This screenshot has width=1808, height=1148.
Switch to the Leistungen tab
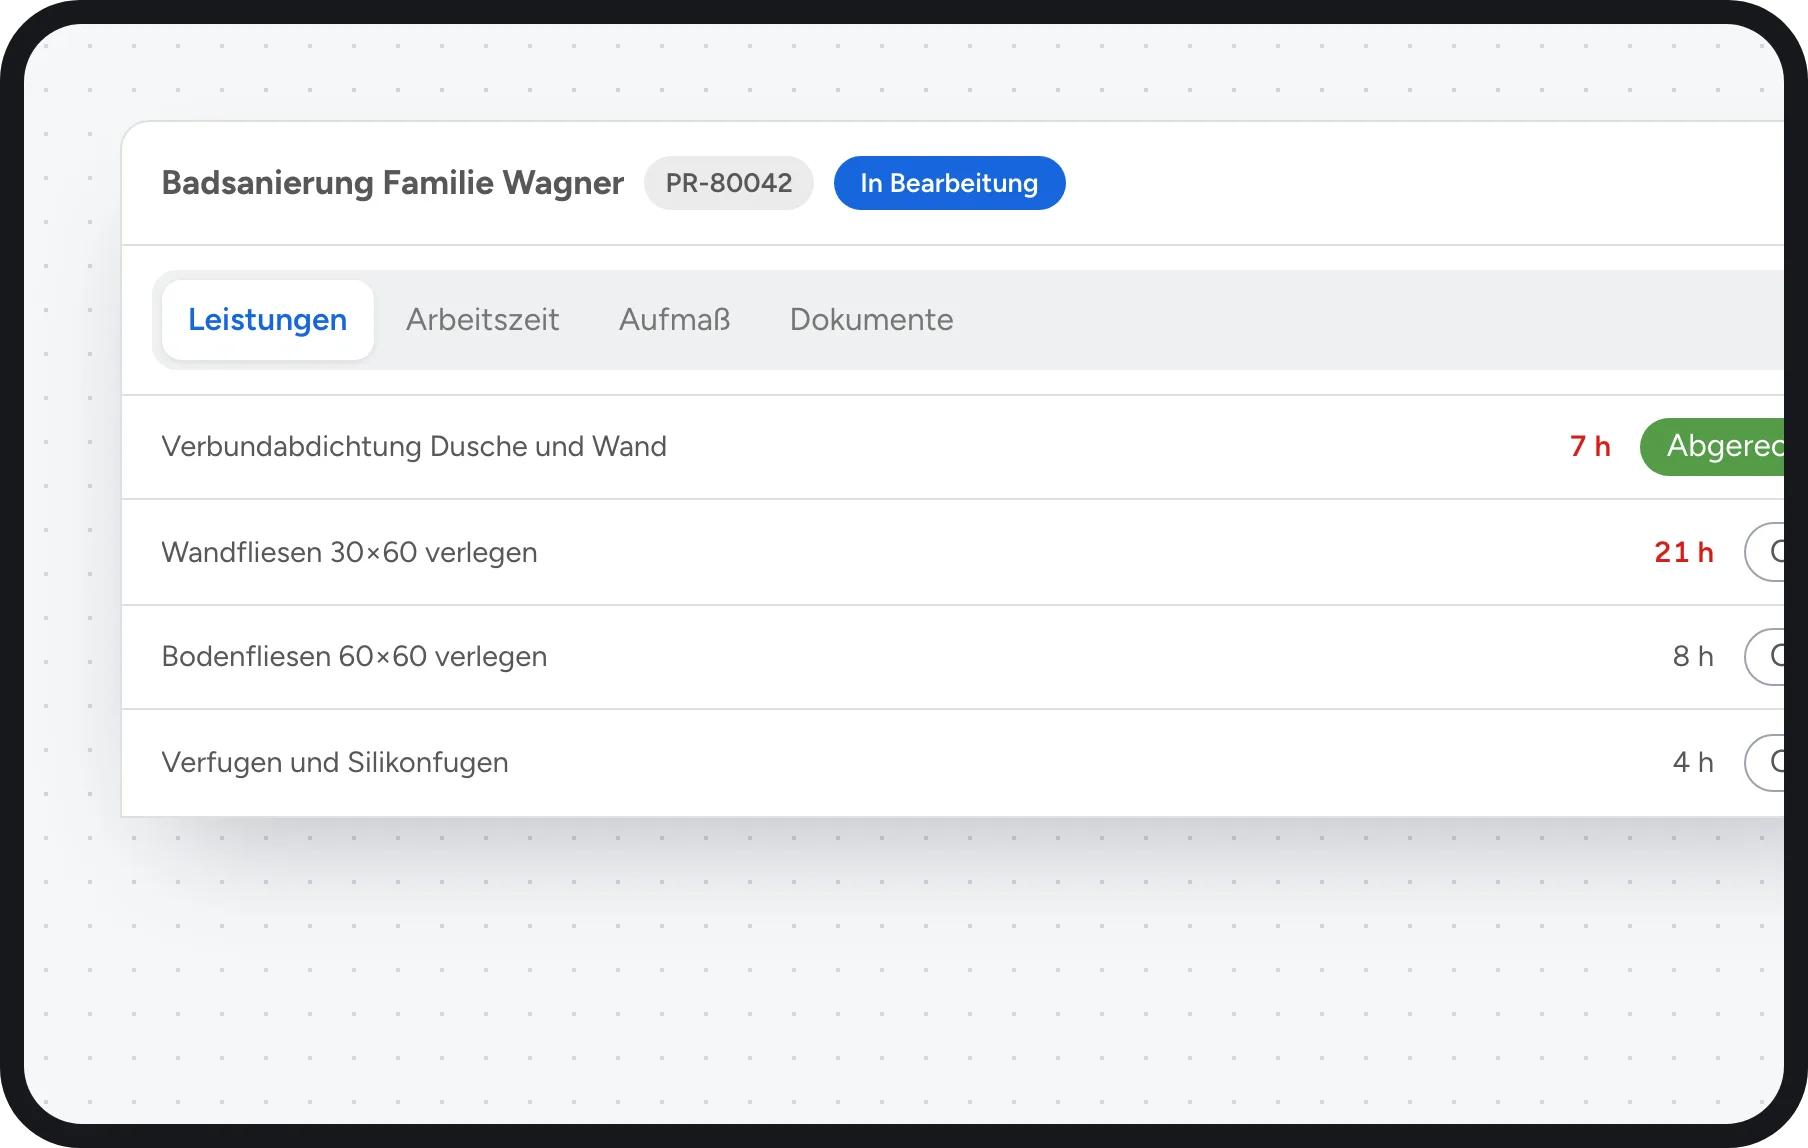pos(267,320)
